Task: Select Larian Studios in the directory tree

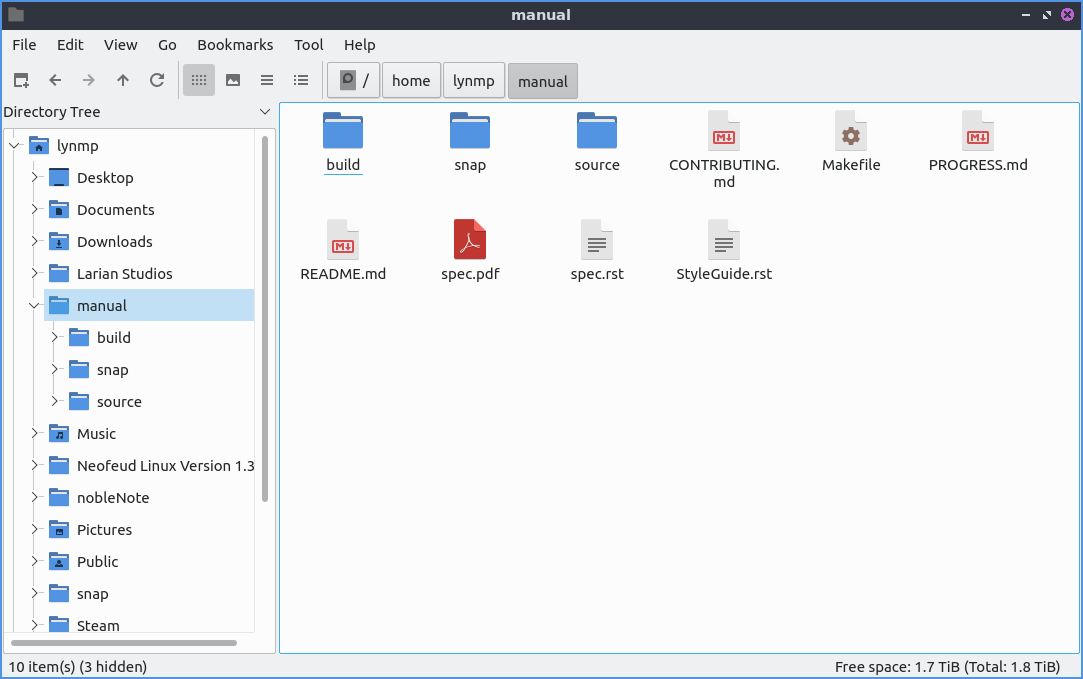Action: [124, 274]
